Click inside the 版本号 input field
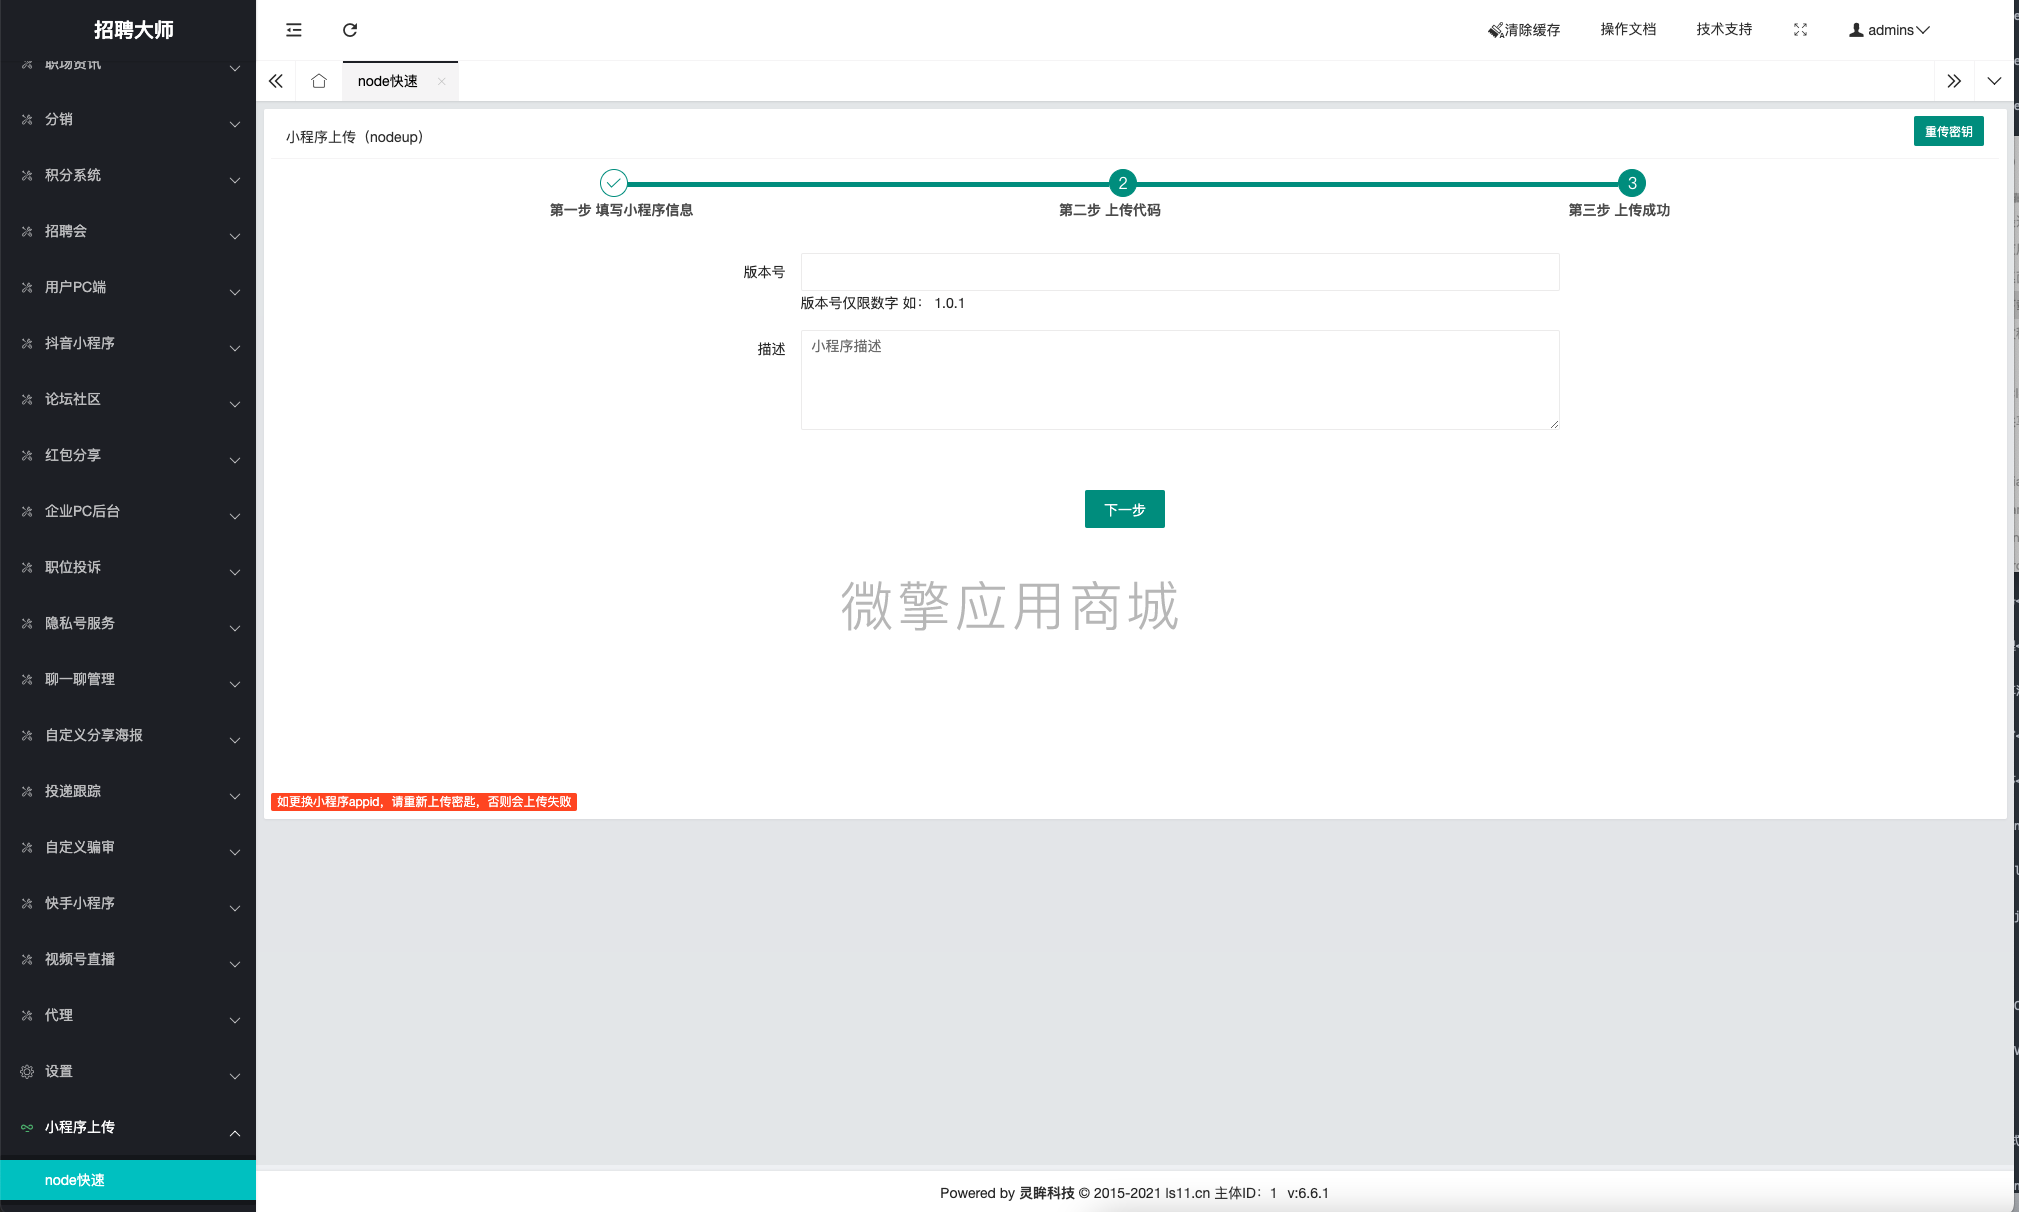The width and height of the screenshot is (2019, 1212). [1179, 271]
